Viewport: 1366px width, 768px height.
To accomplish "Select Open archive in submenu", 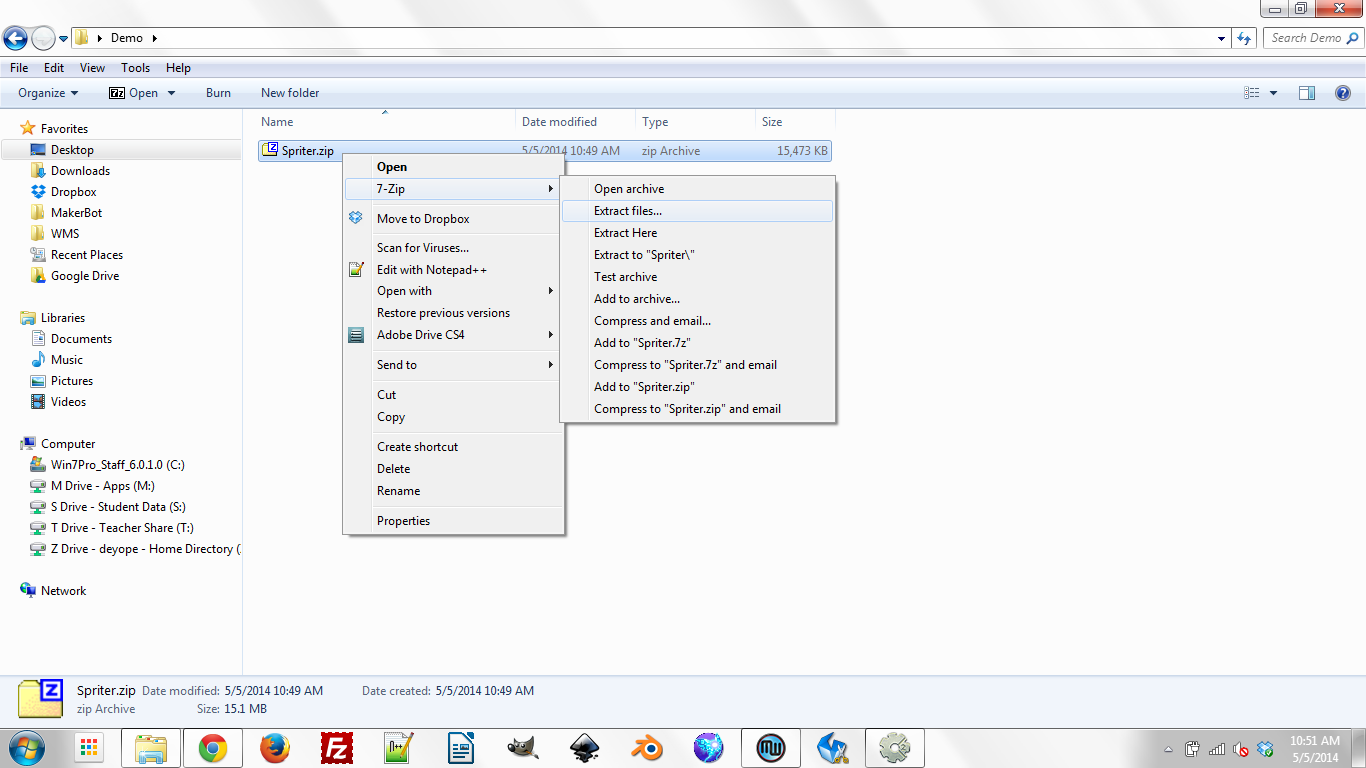I will click(697, 189).
